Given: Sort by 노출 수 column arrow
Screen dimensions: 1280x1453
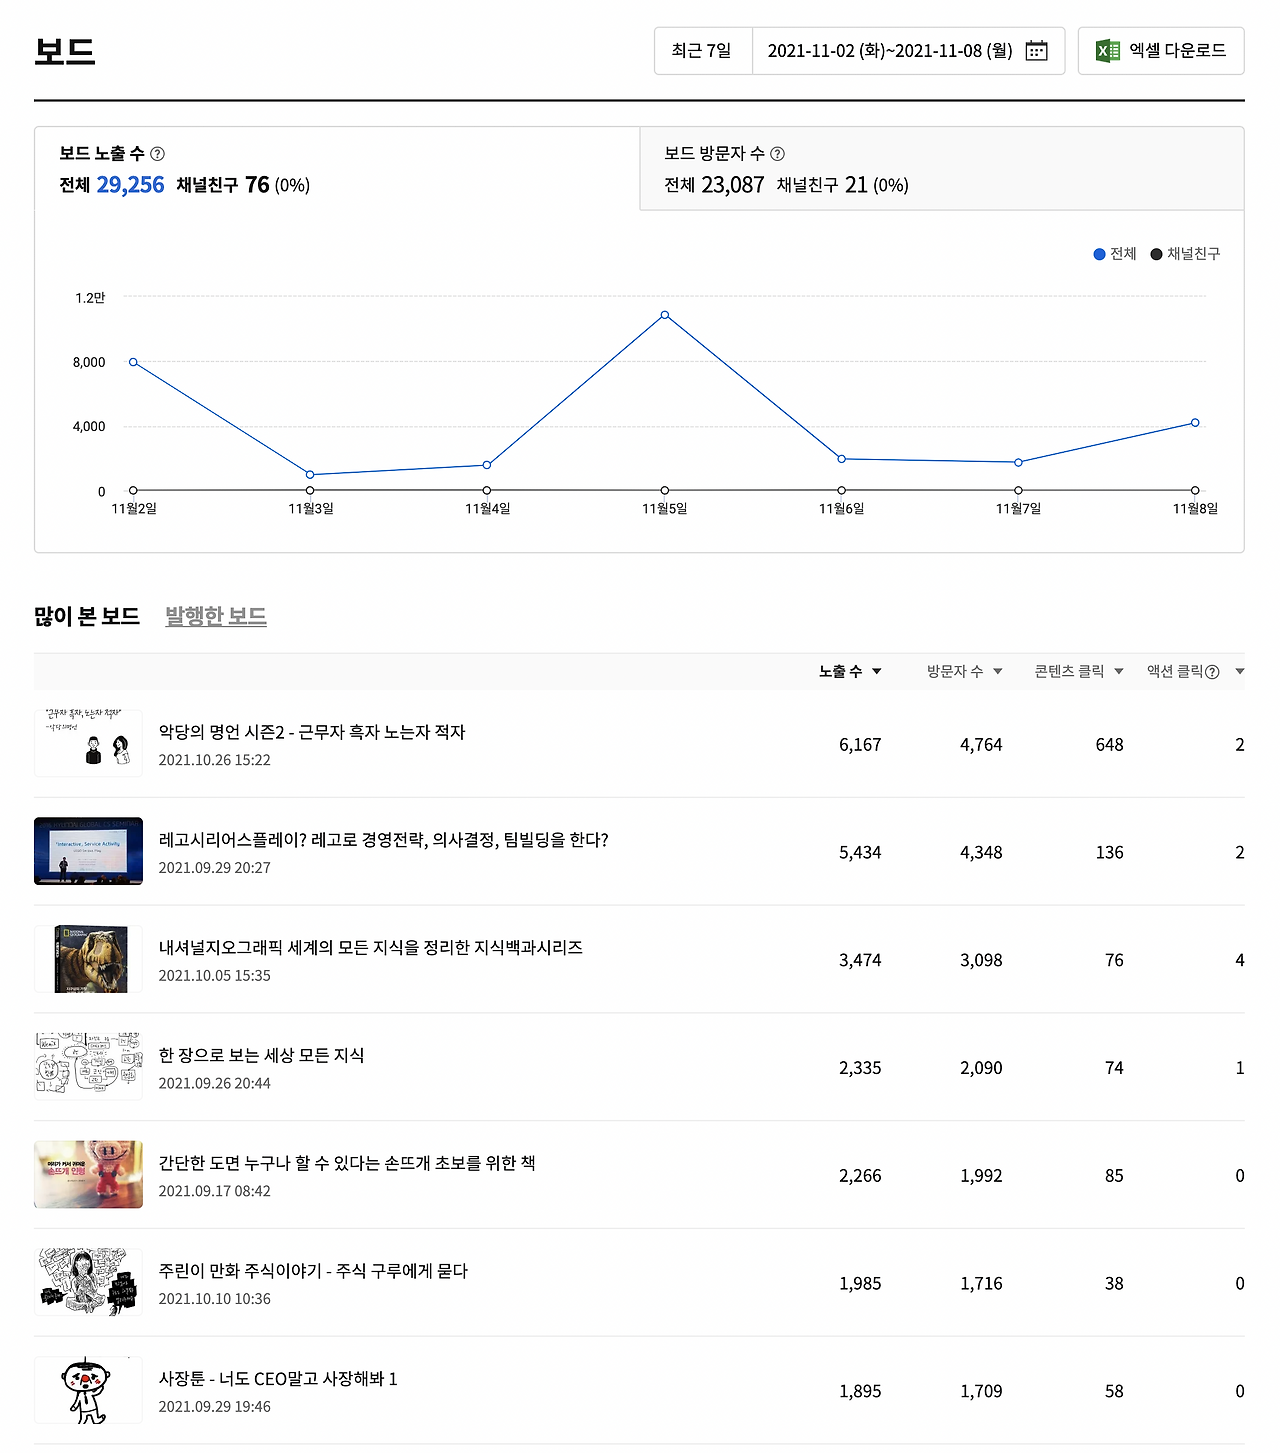Looking at the screenshot, I should 877,671.
